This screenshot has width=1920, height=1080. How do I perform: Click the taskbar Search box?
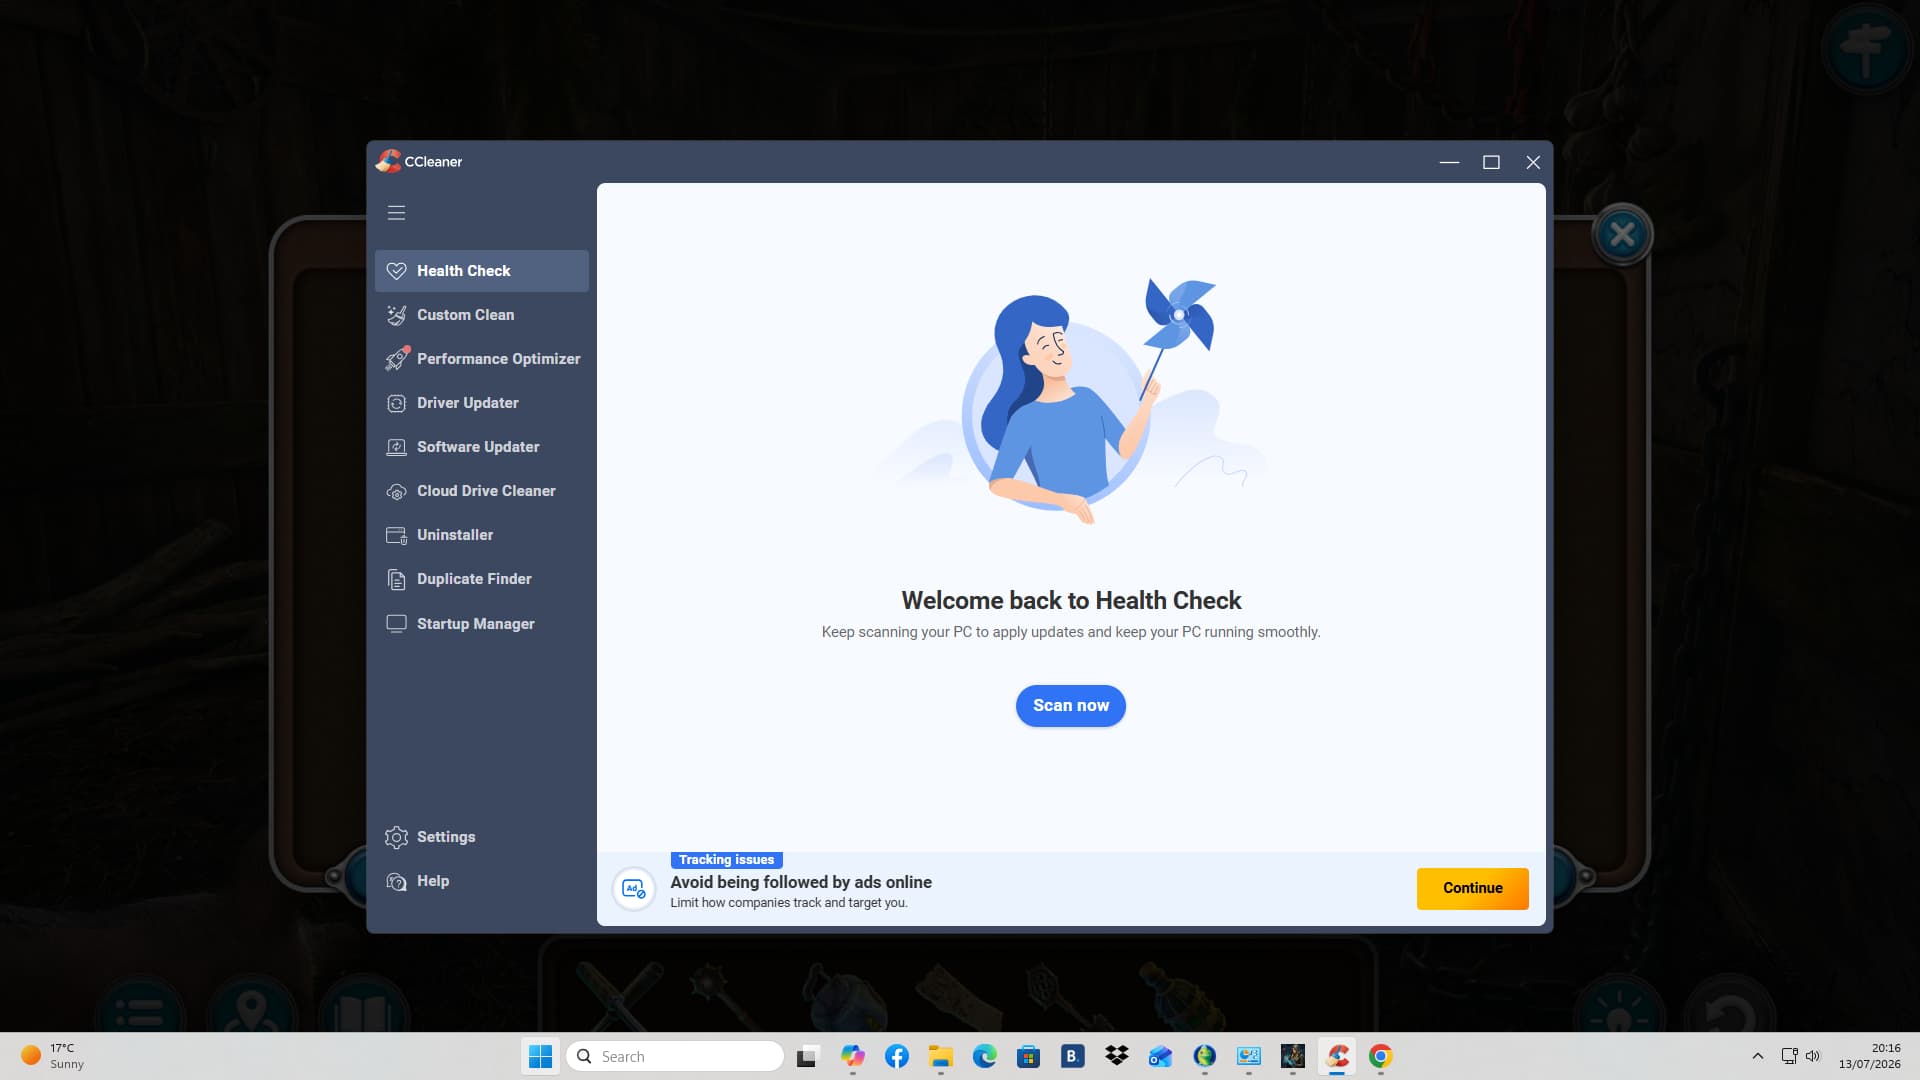coord(675,1056)
